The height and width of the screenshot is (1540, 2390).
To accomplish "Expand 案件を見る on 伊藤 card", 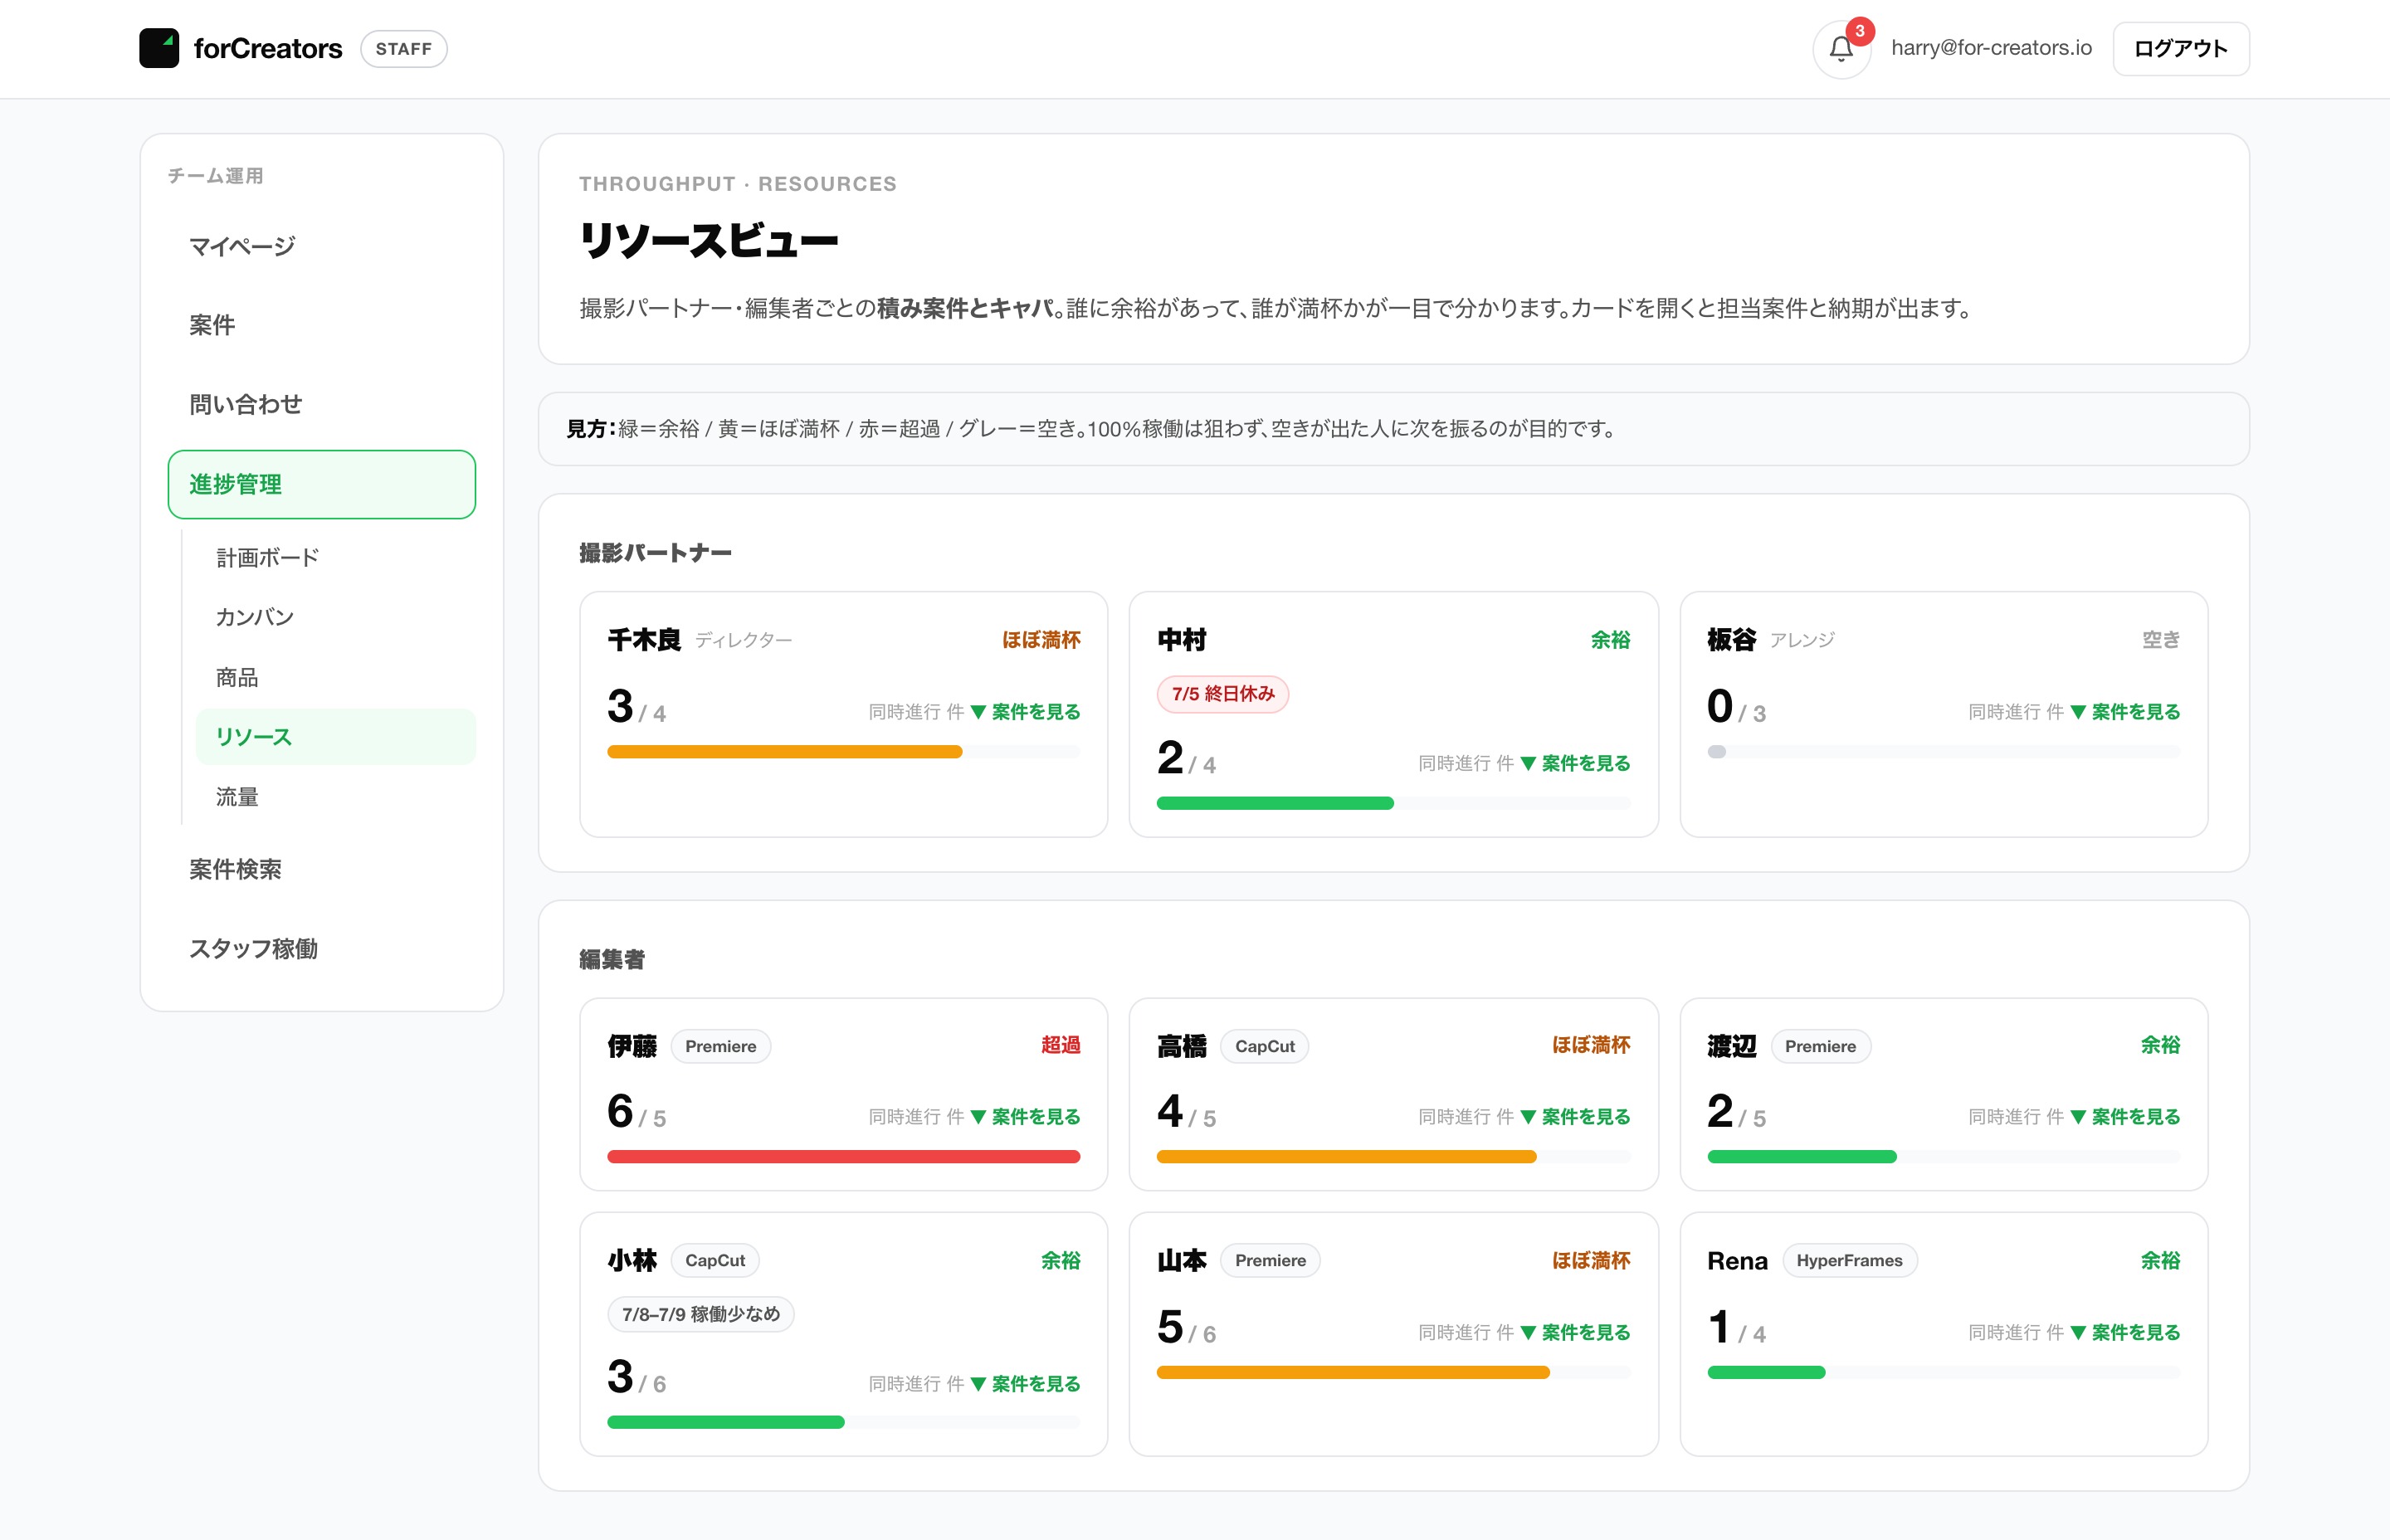I will click(x=1025, y=1117).
